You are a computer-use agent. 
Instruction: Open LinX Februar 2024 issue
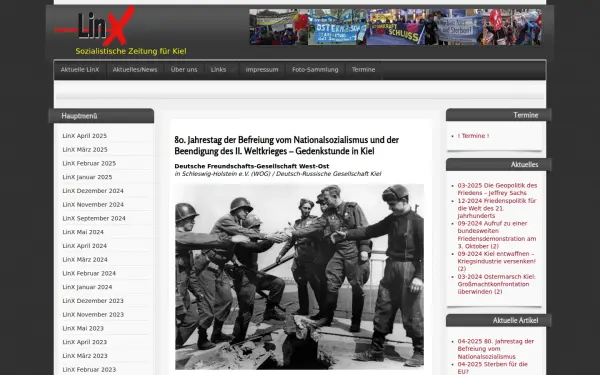coord(89,274)
